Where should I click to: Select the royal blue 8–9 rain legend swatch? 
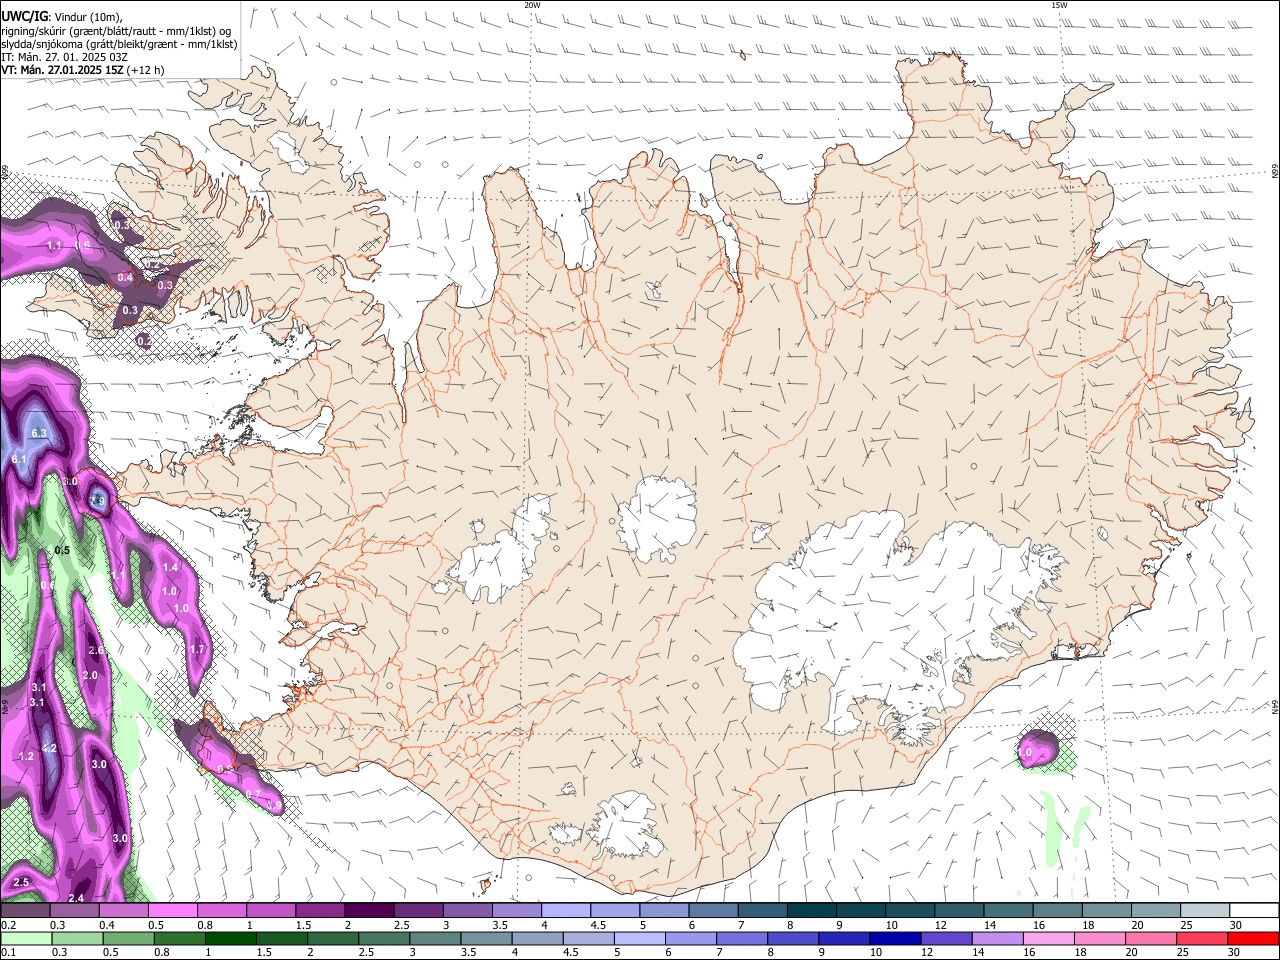793,938
